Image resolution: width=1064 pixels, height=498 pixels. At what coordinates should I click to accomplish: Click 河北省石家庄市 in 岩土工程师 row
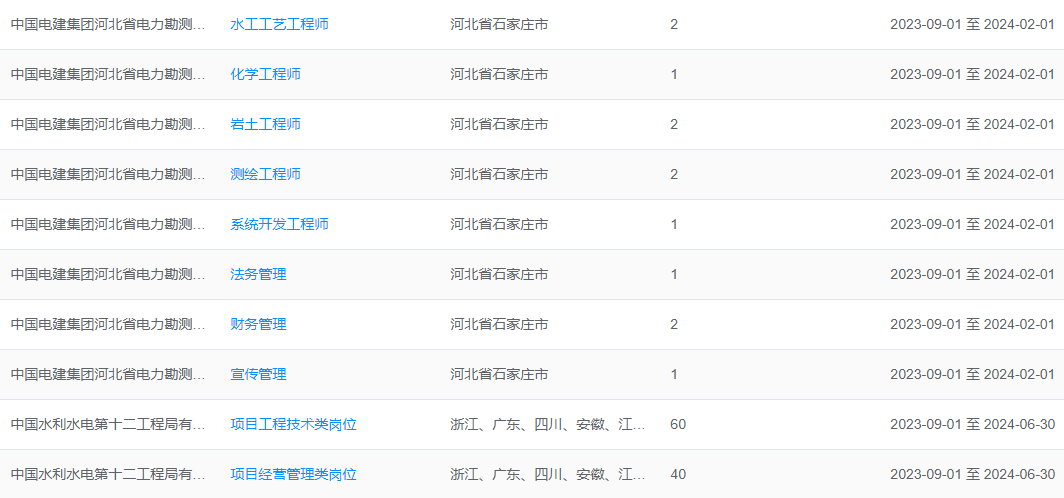(499, 124)
